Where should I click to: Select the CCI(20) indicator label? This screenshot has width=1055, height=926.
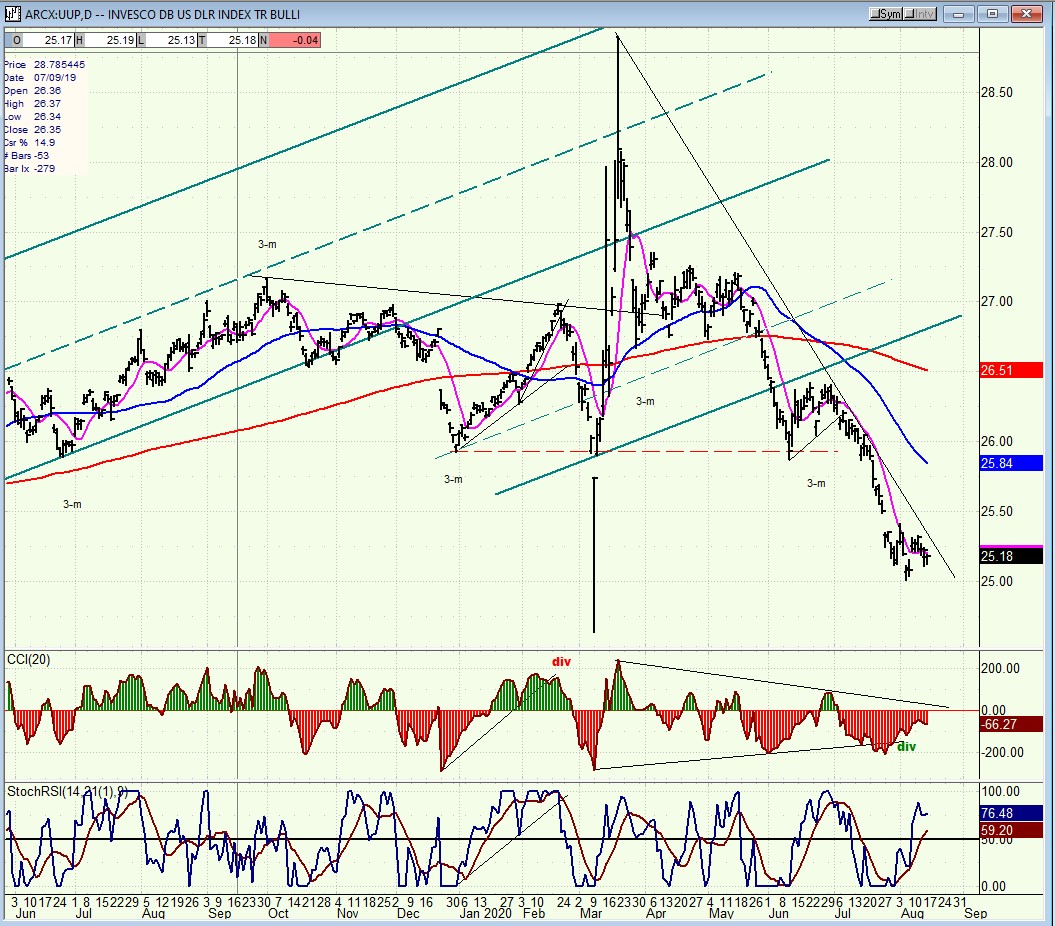28,660
